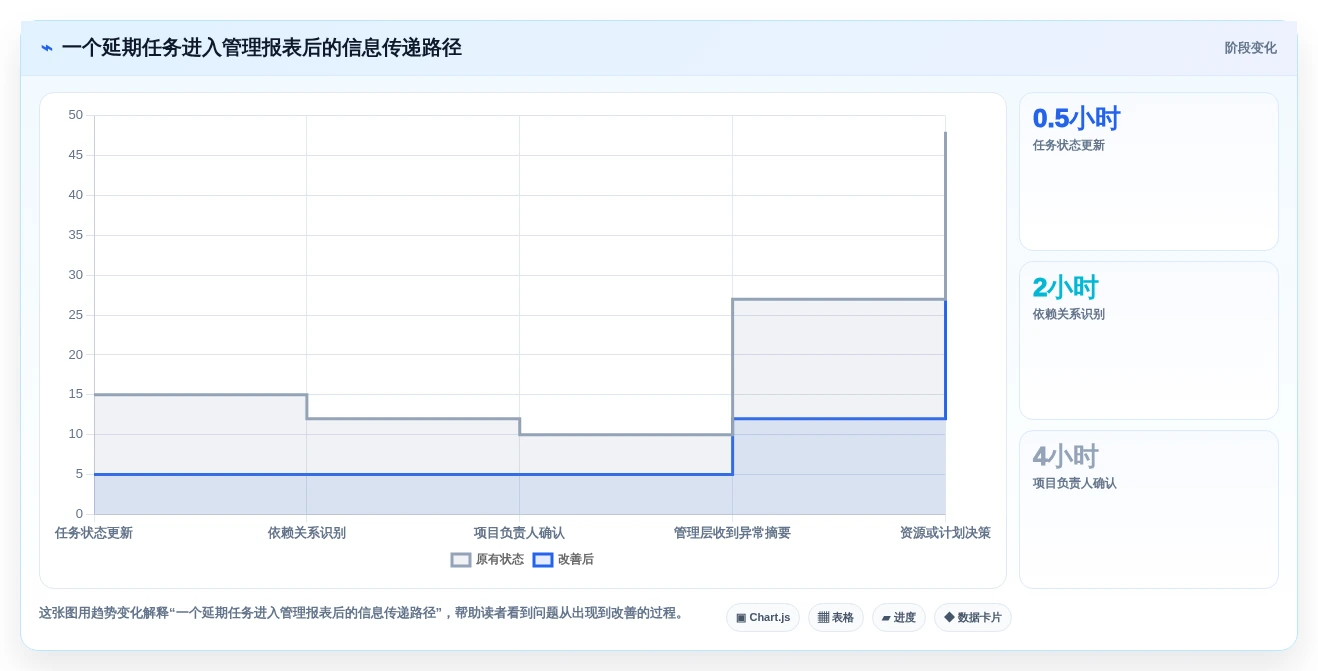Toggle the 原有状态 legend swatch
This screenshot has width=1318, height=671.
click(x=461, y=560)
